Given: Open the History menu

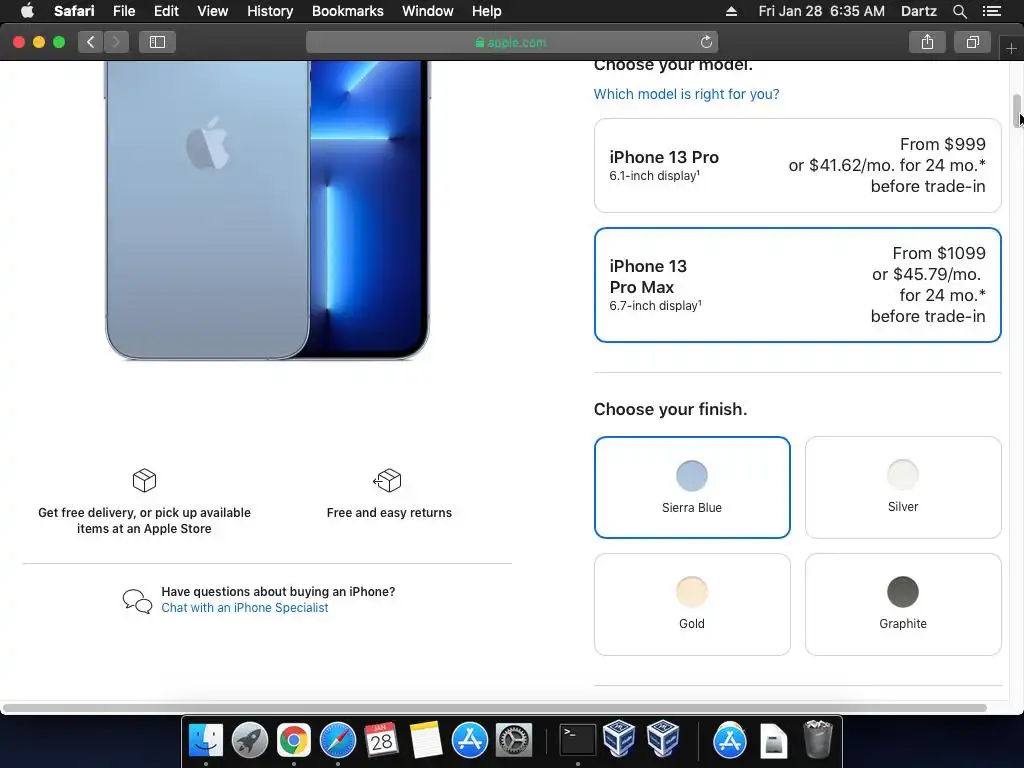Looking at the screenshot, I should 270,11.
